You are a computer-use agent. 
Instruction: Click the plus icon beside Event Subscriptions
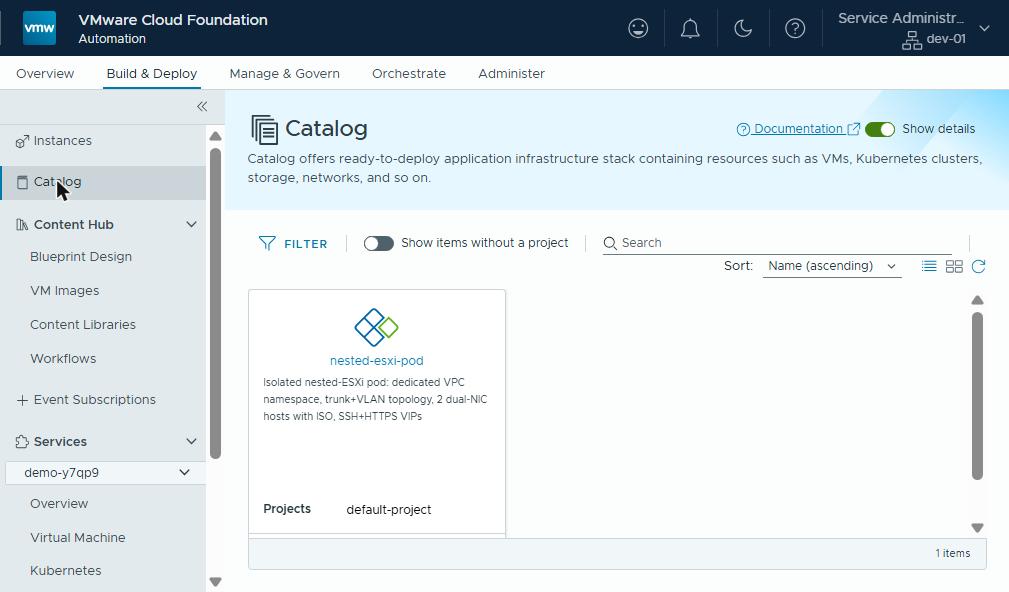tap(22, 400)
